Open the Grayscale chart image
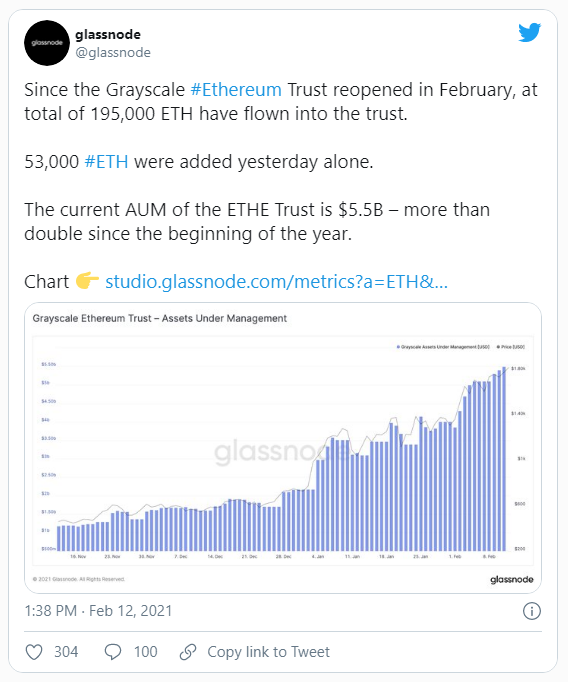568x682 pixels. pos(283,448)
